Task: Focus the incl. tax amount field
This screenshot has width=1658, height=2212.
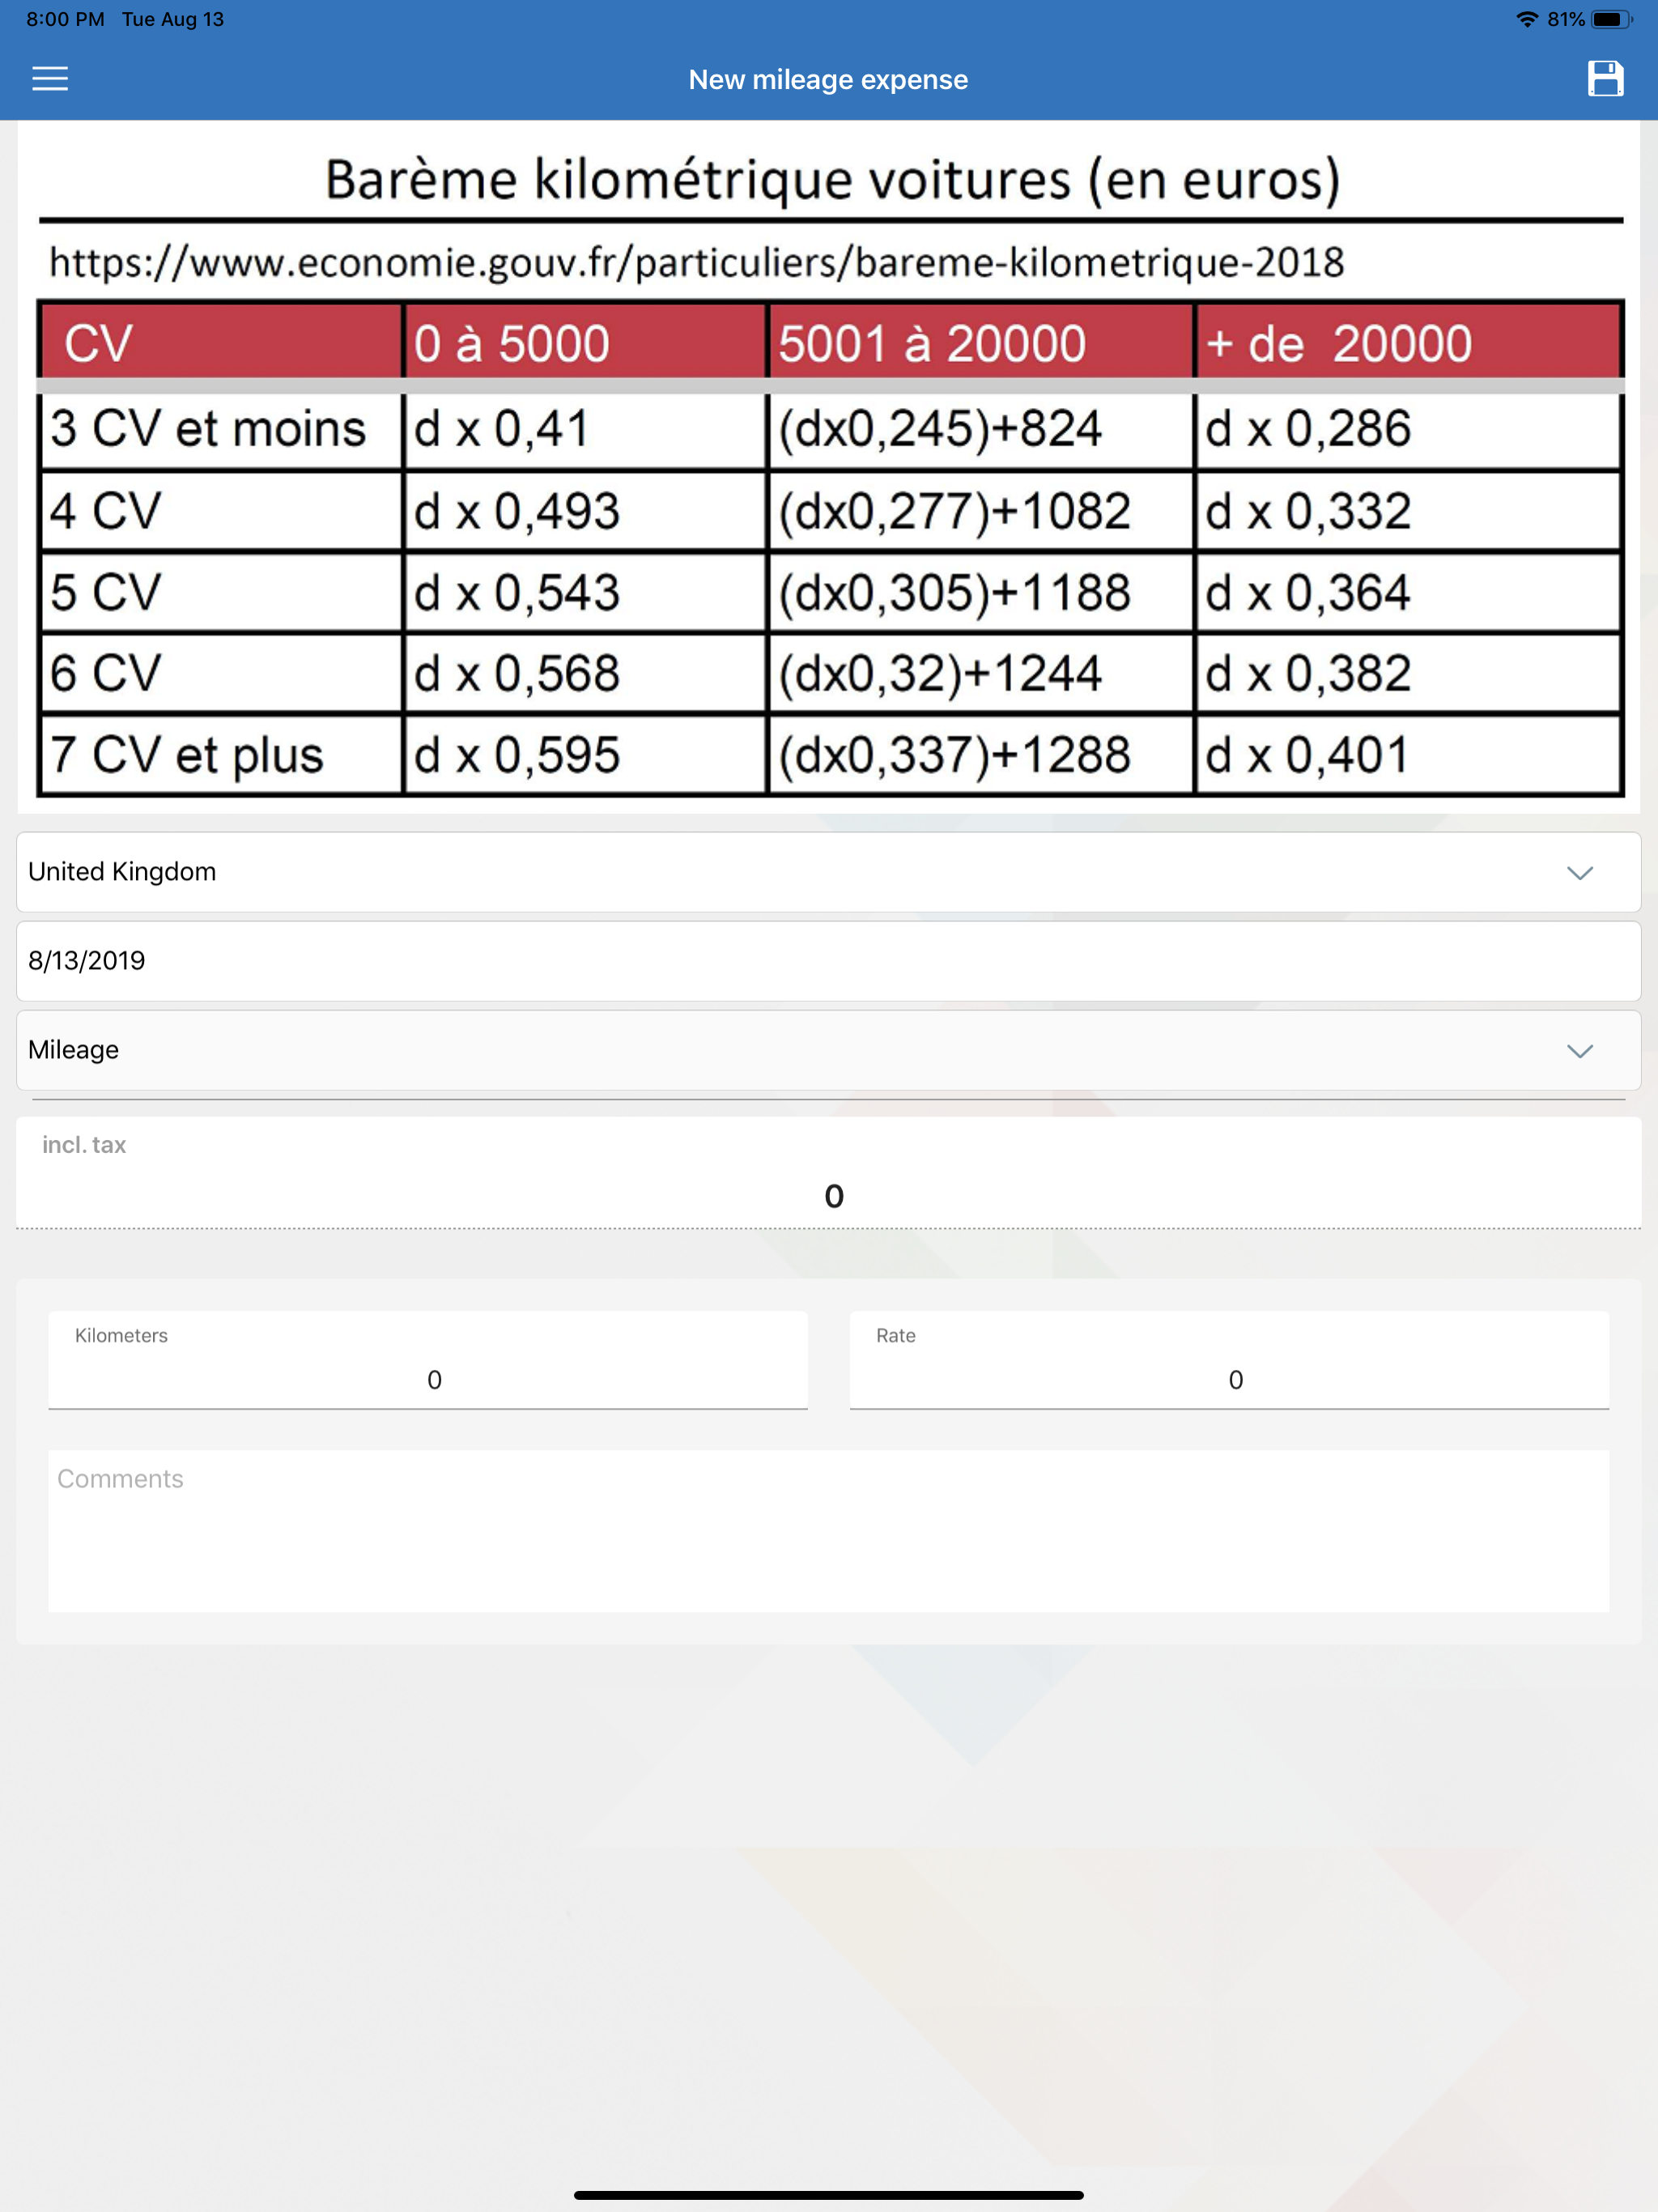Action: click(828, 1173)
